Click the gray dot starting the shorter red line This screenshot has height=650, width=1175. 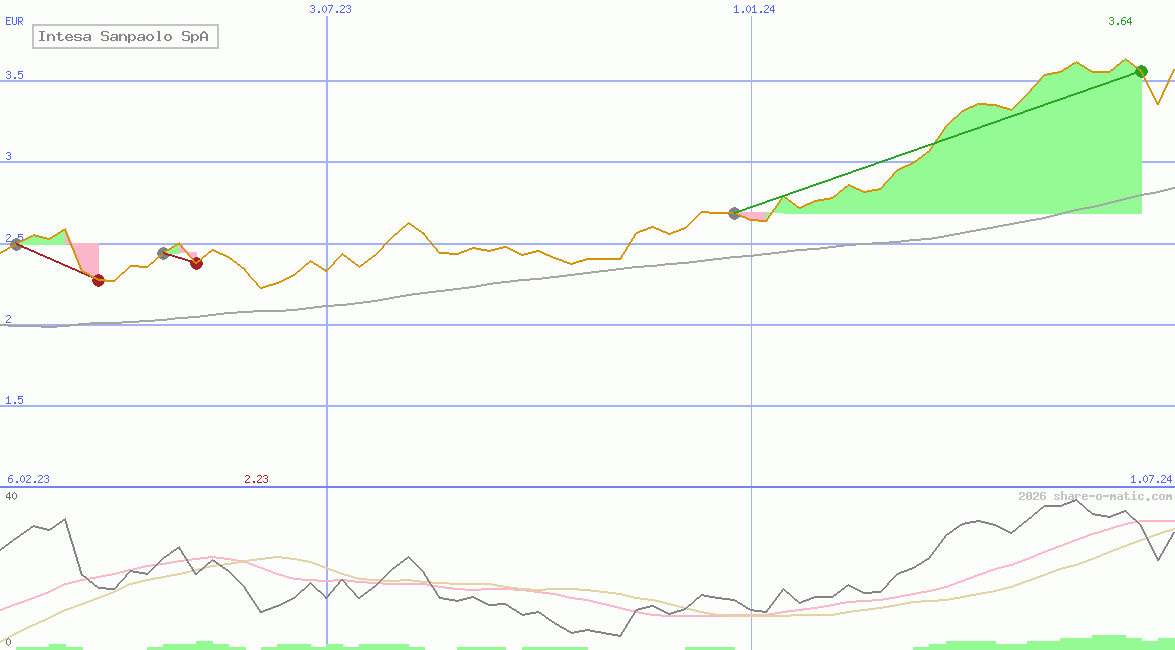163,253
